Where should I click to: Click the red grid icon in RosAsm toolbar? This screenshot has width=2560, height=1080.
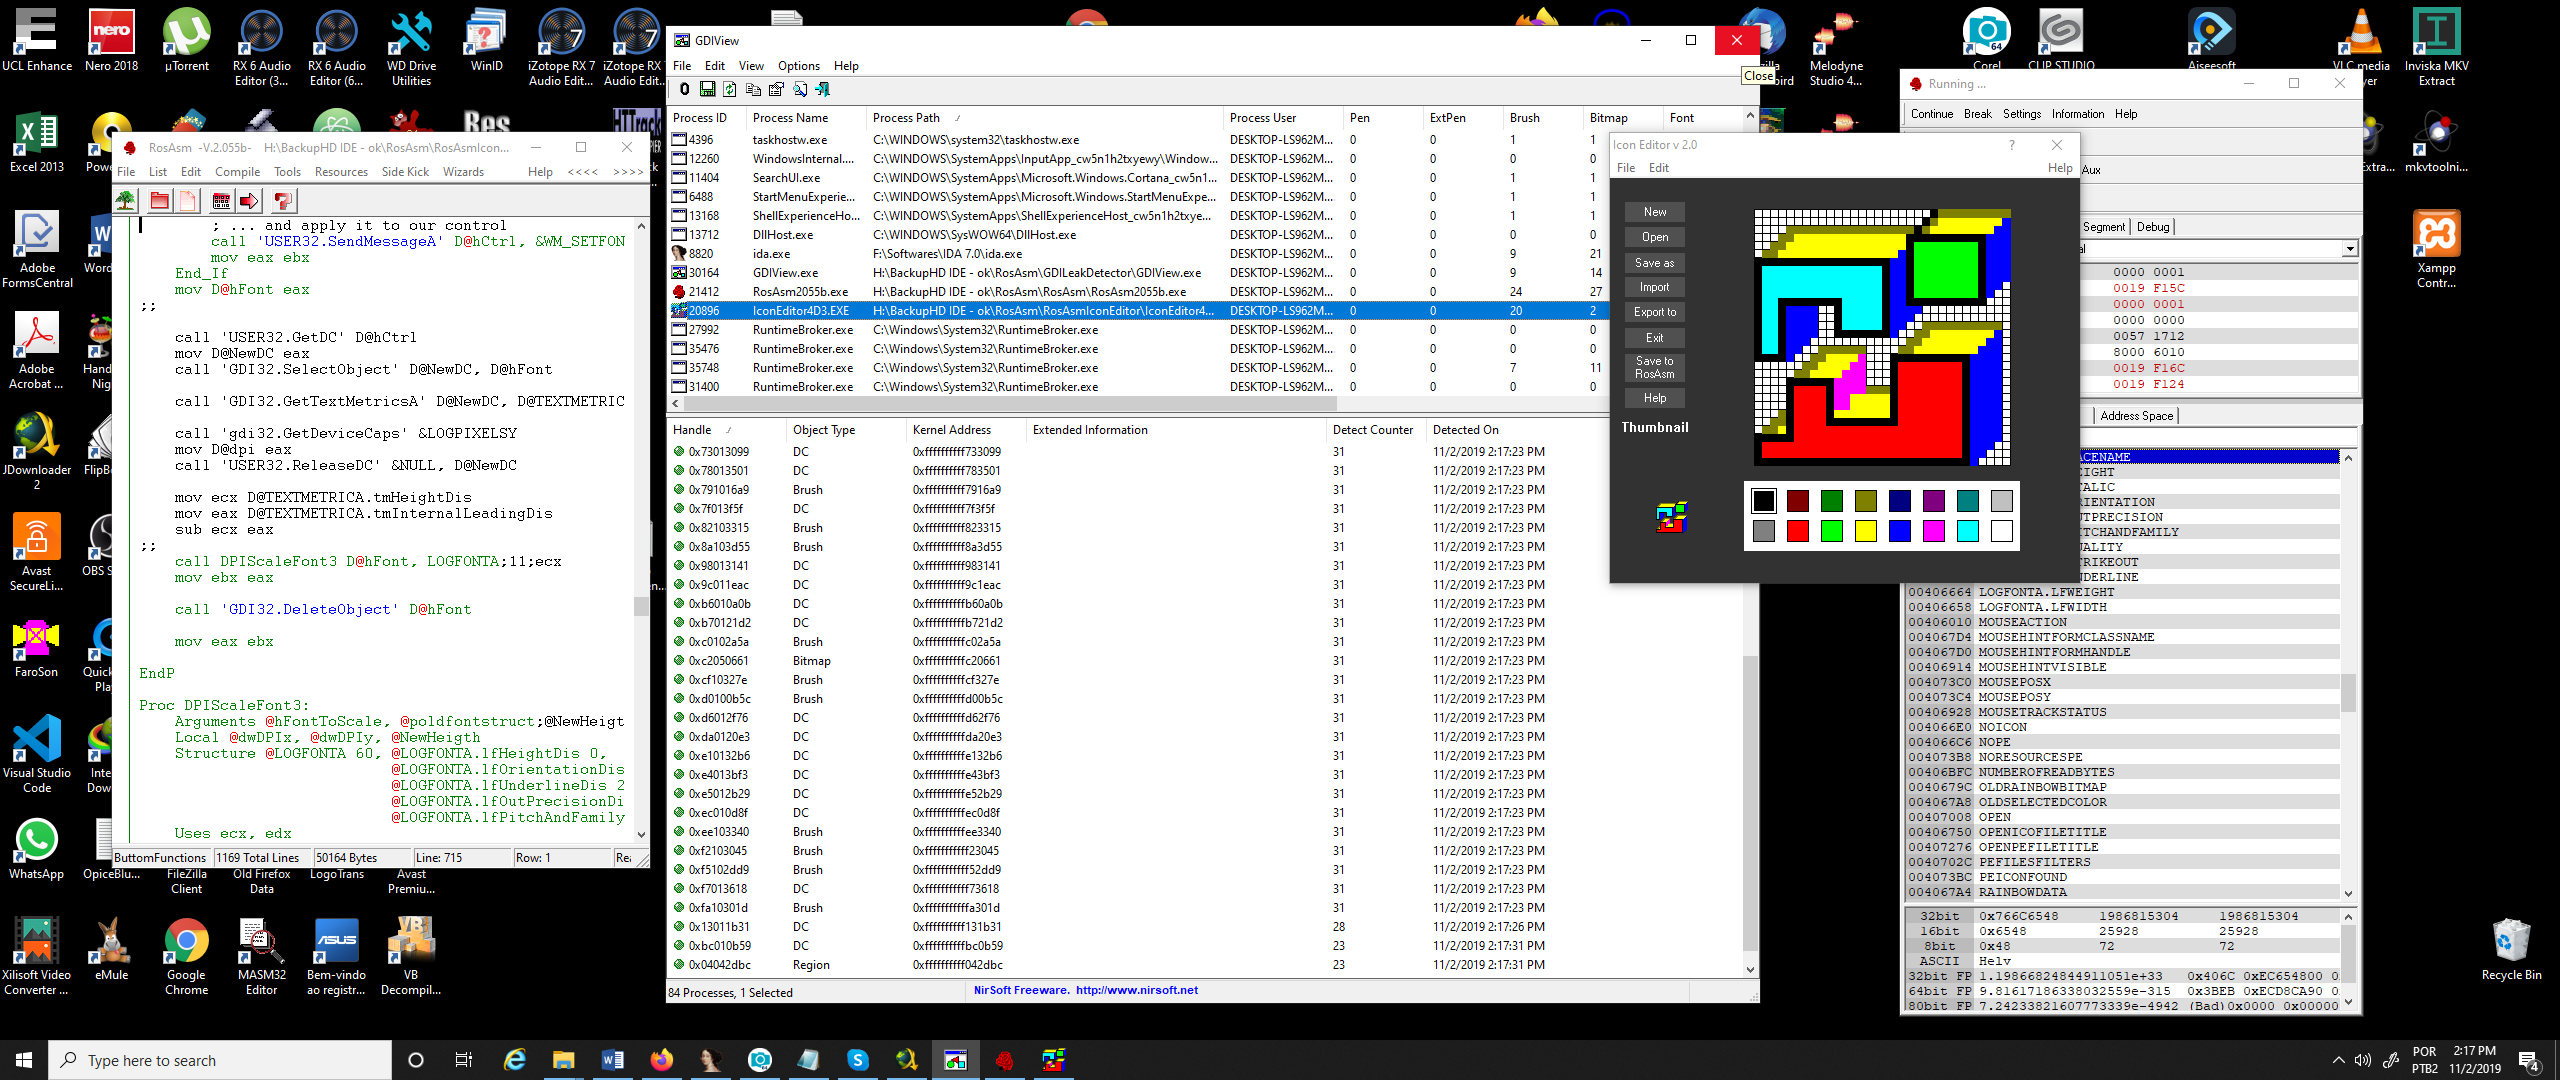coord(221,201)
